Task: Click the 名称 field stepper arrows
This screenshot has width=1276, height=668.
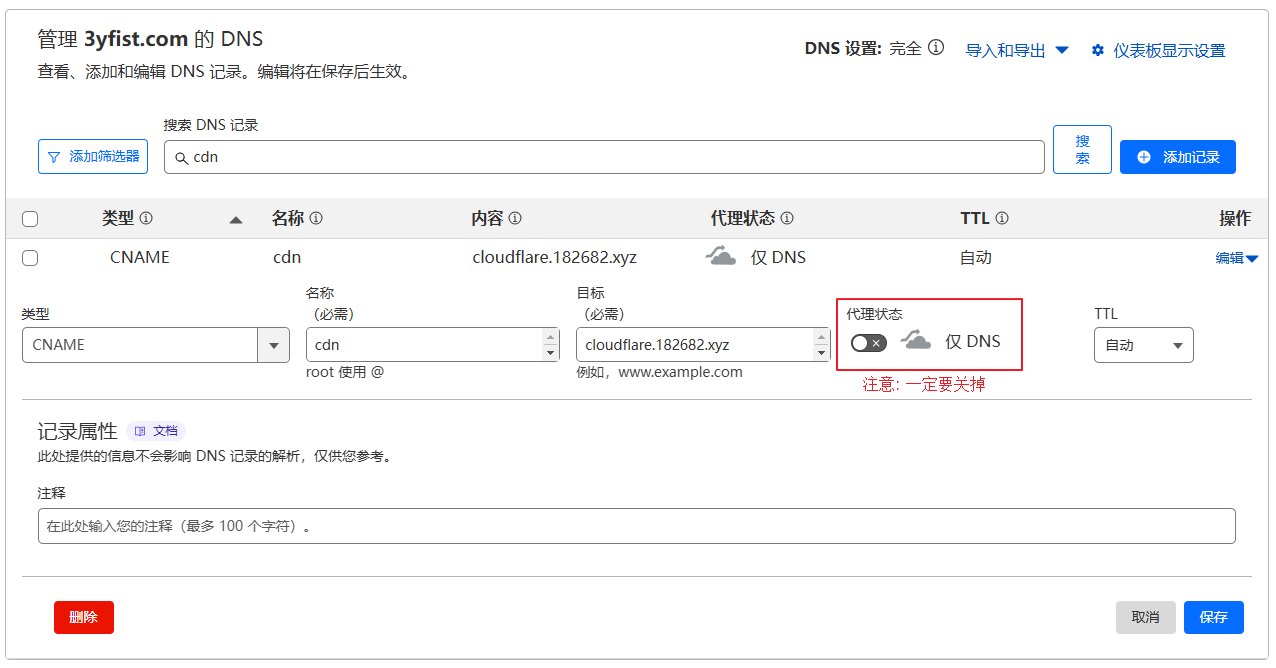Action: (551, 345)
